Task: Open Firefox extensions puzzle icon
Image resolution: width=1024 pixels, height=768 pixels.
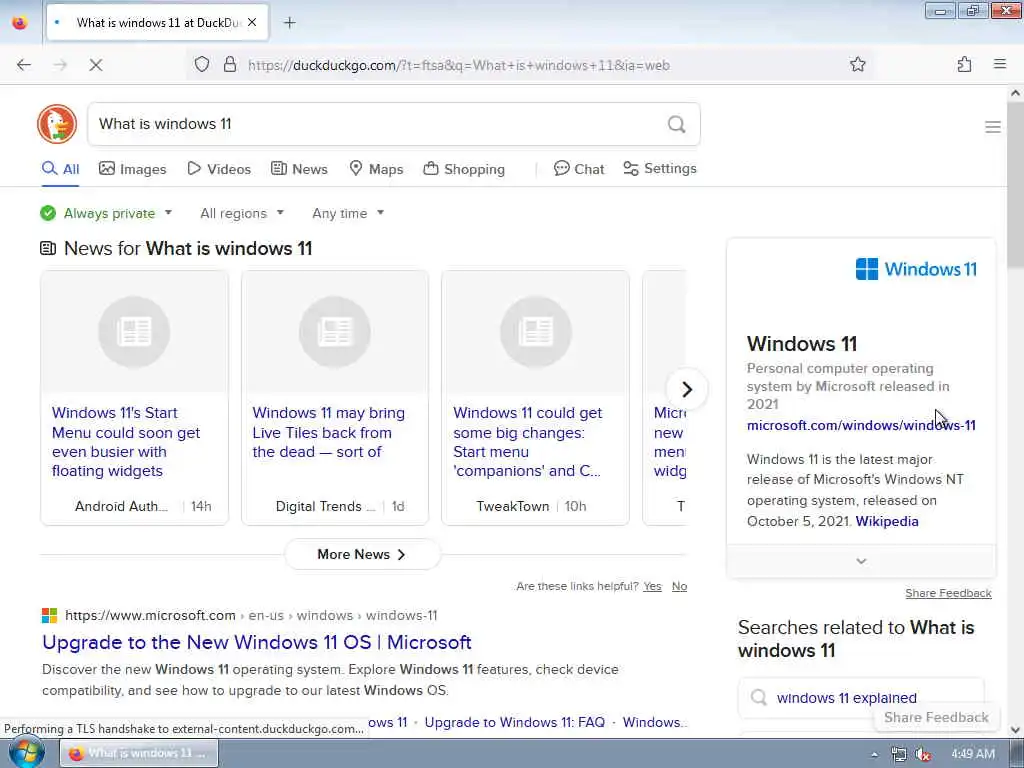Action: pyautogui.click(x=964, y=64)
